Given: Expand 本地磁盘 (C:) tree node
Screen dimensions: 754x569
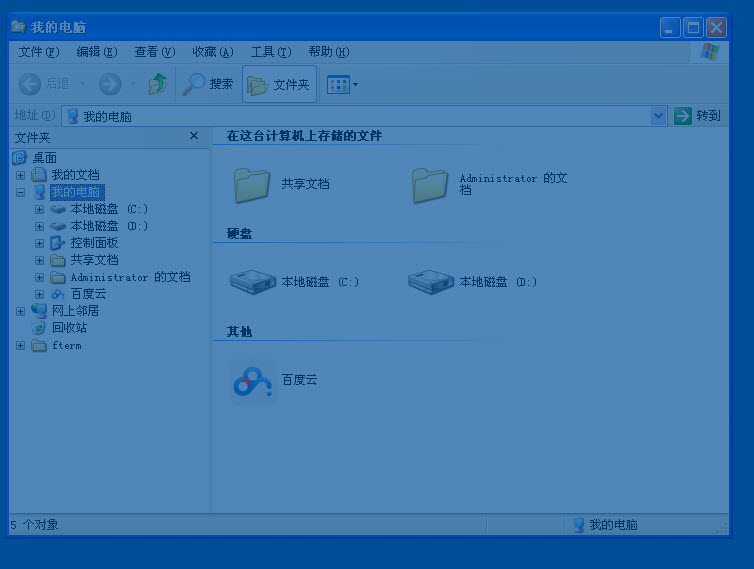Looking at the screenshot, I should [39, 209].
